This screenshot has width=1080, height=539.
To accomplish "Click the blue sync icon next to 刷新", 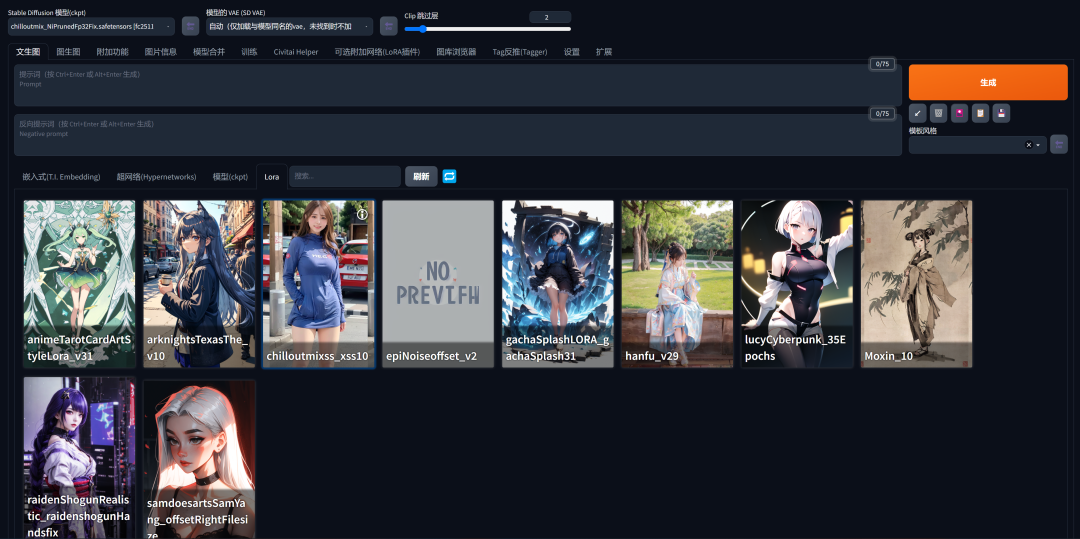I will point(449,176).
